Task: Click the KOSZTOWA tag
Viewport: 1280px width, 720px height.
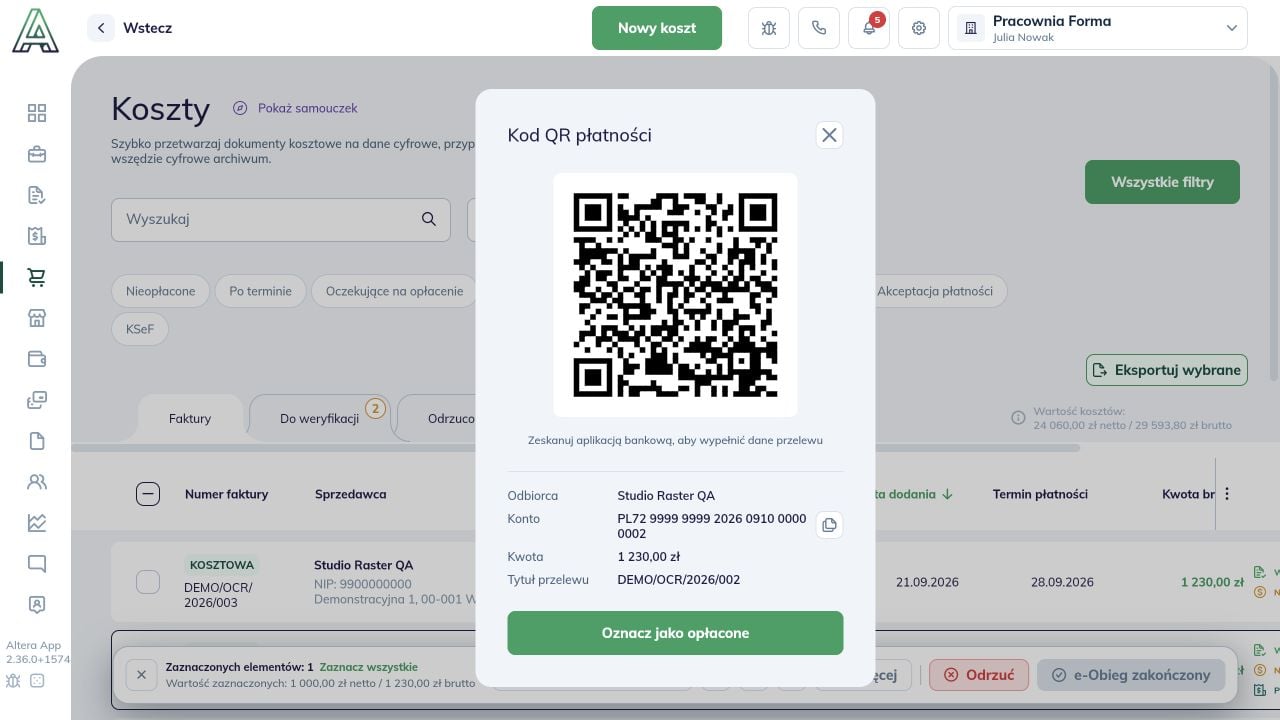Action: 222,565
